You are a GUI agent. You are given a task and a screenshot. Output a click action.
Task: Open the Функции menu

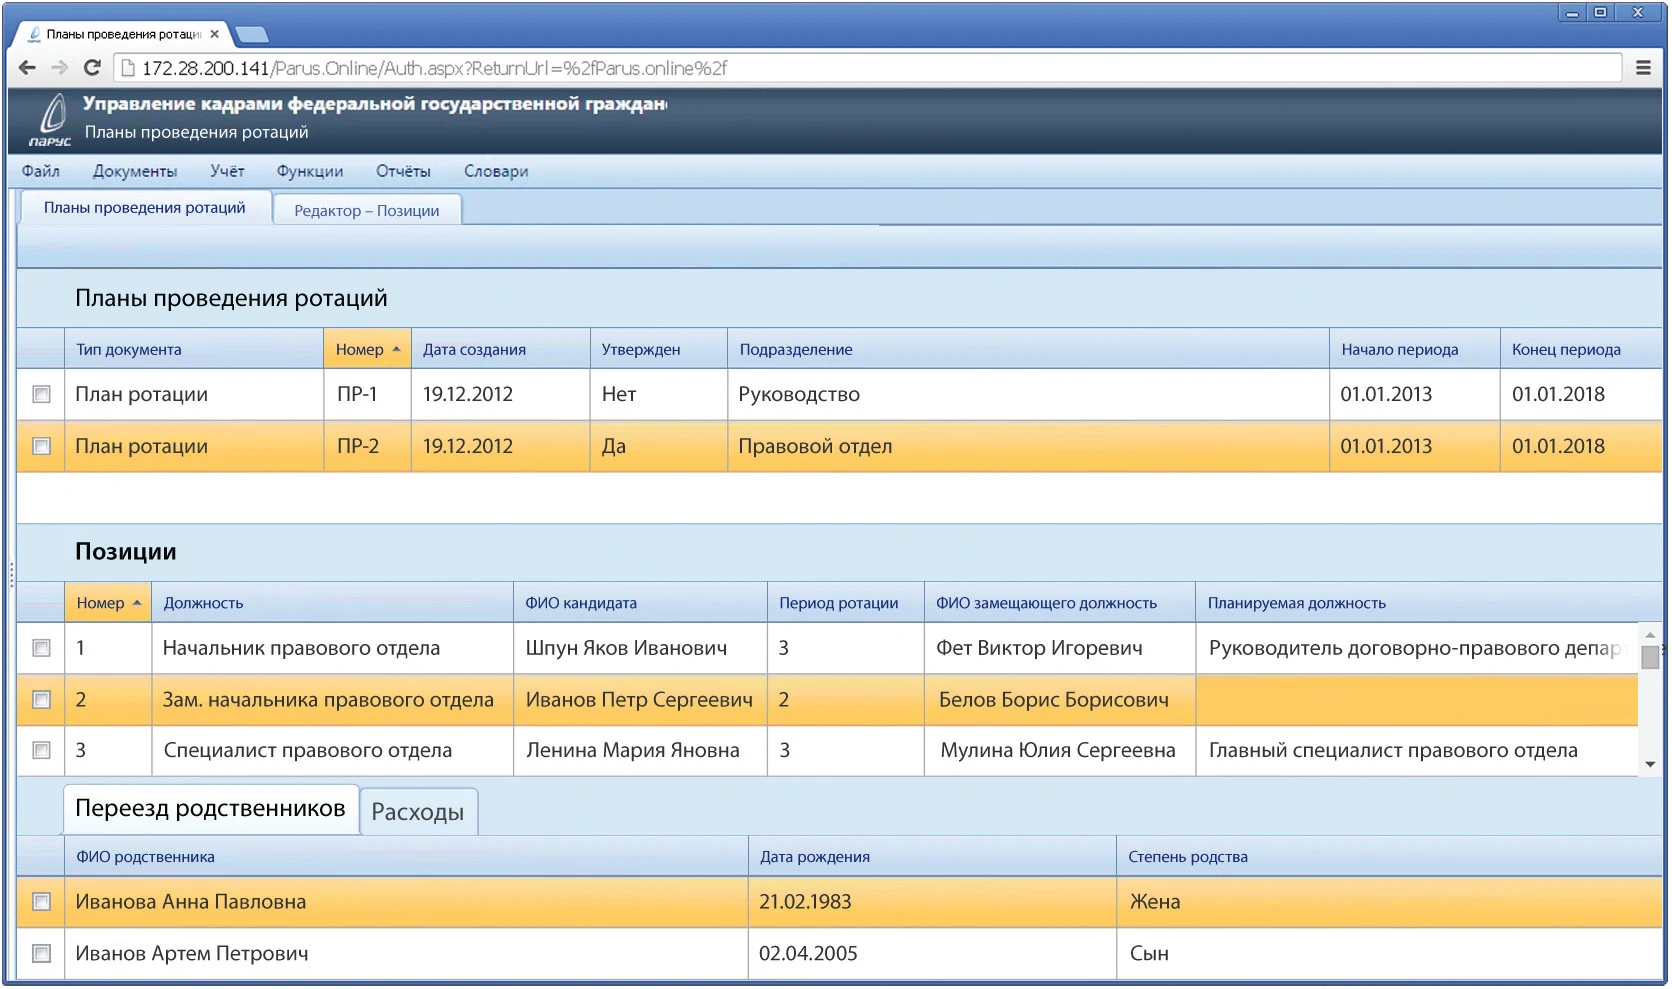point(310,171)
